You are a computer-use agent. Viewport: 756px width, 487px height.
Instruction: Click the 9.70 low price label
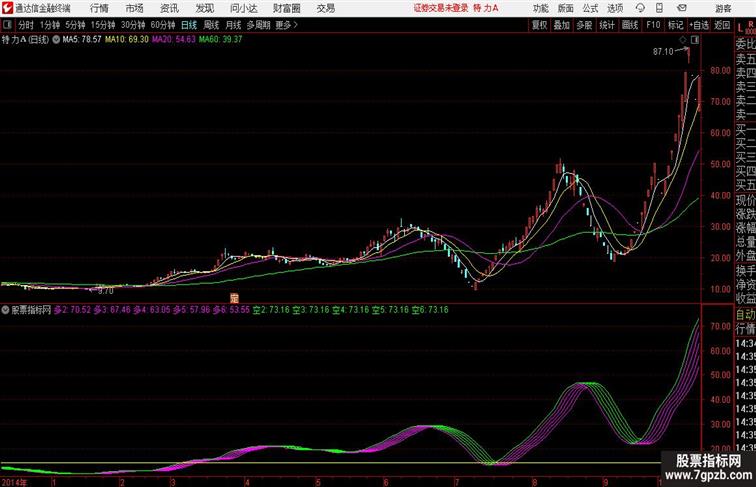click(106, 291)
